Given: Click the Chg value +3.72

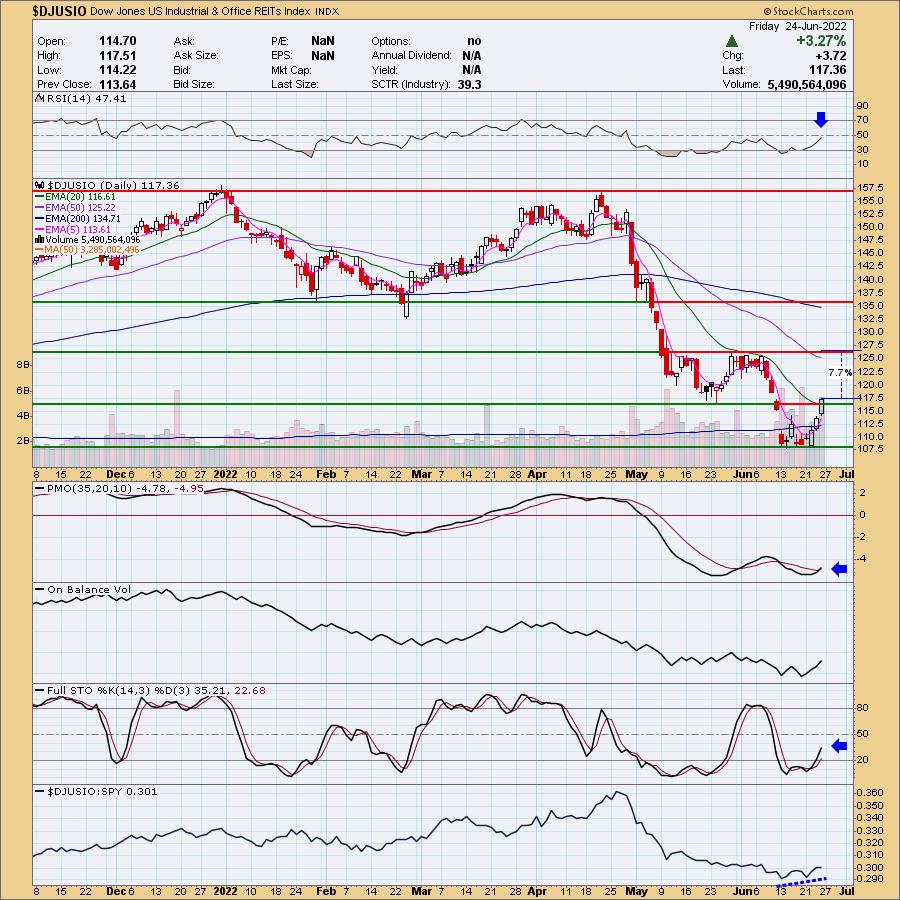Looking at the screenshot, I should (x=830, y=56).
